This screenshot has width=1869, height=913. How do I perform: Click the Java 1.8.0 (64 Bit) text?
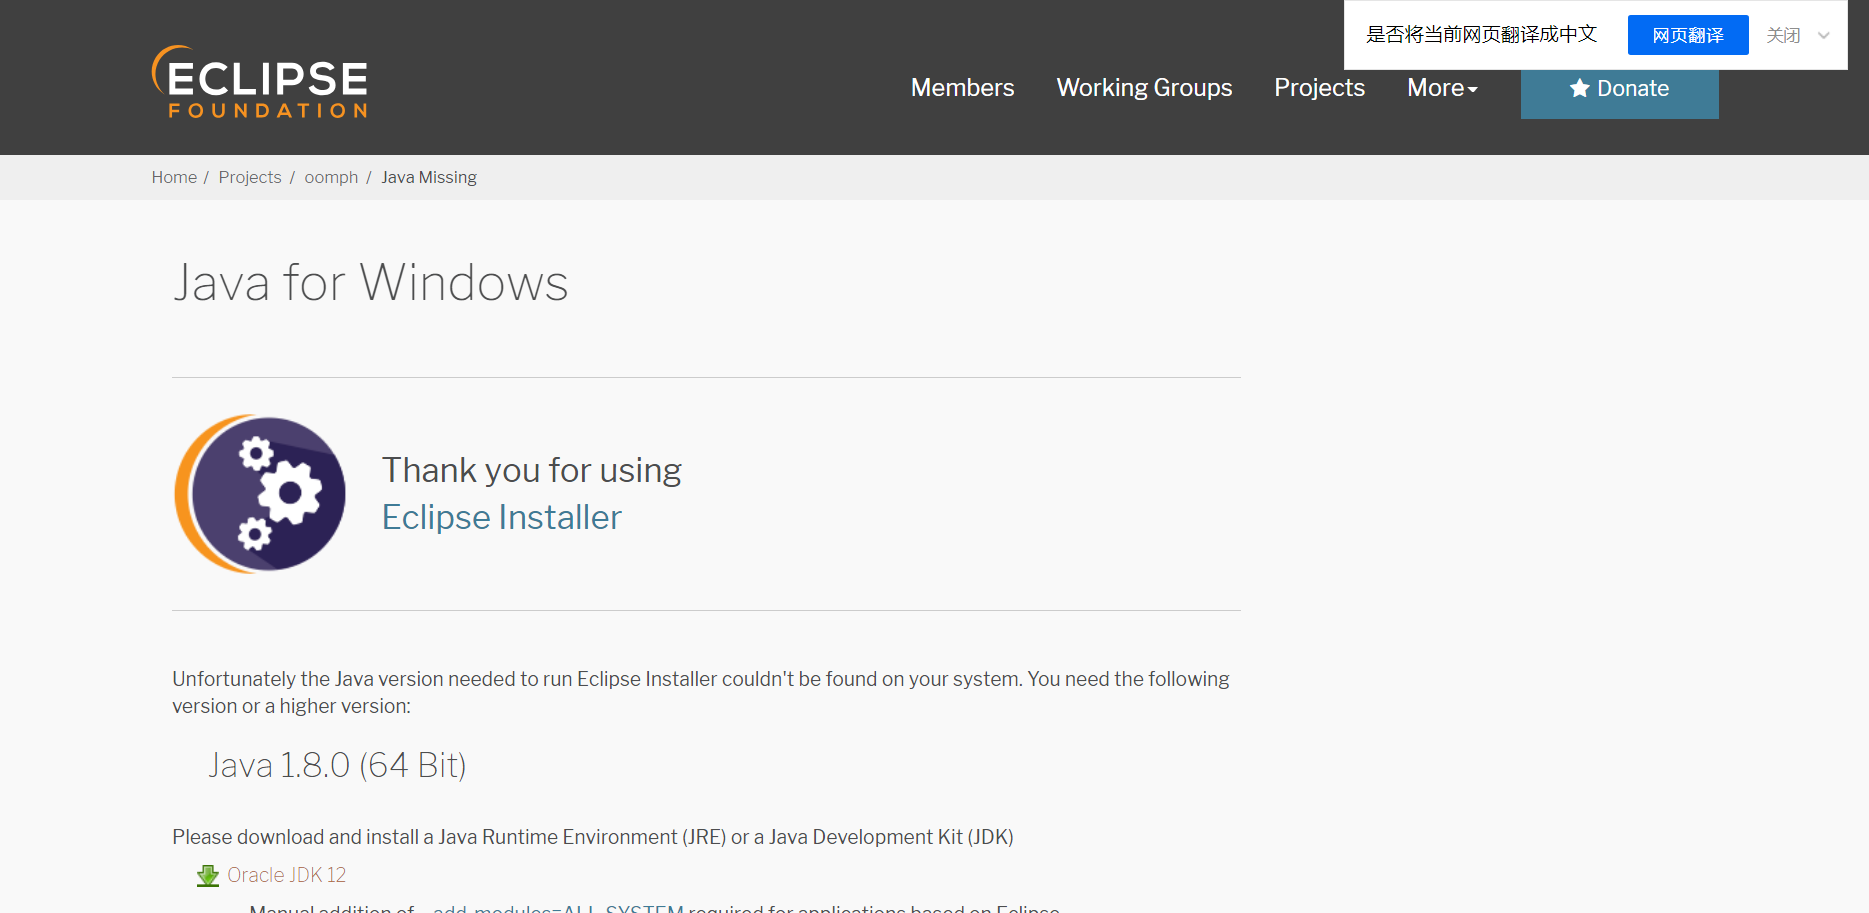[337, 765]
